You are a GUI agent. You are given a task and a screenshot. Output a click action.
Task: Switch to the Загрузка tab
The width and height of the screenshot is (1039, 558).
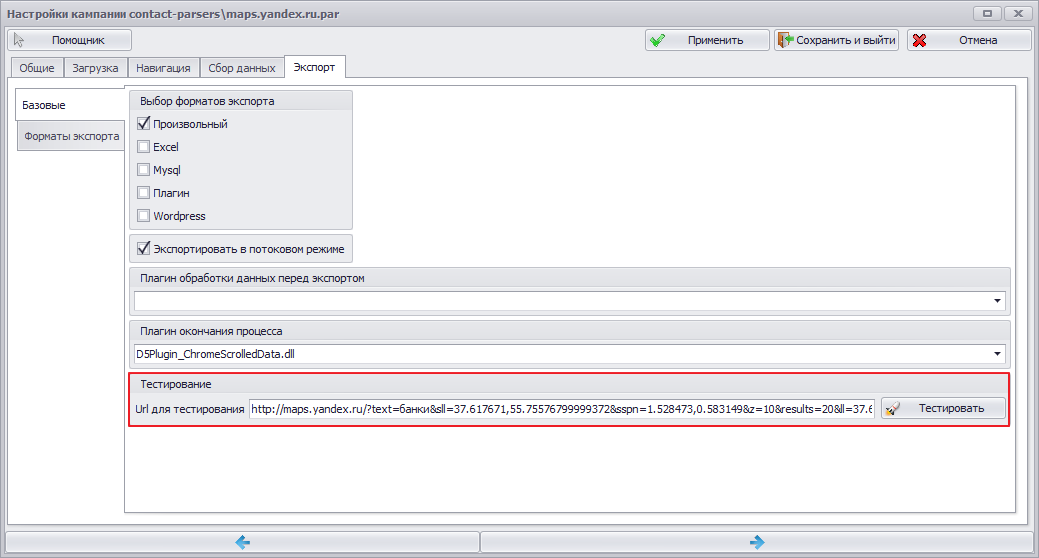click(95, 68)
